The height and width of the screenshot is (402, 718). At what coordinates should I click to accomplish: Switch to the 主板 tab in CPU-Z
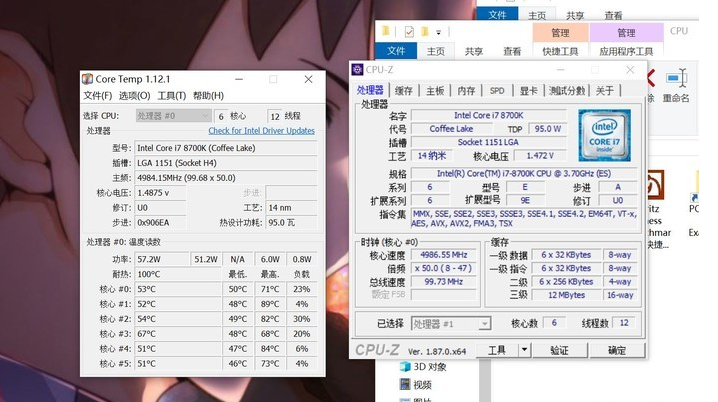(x=435, y=91)
